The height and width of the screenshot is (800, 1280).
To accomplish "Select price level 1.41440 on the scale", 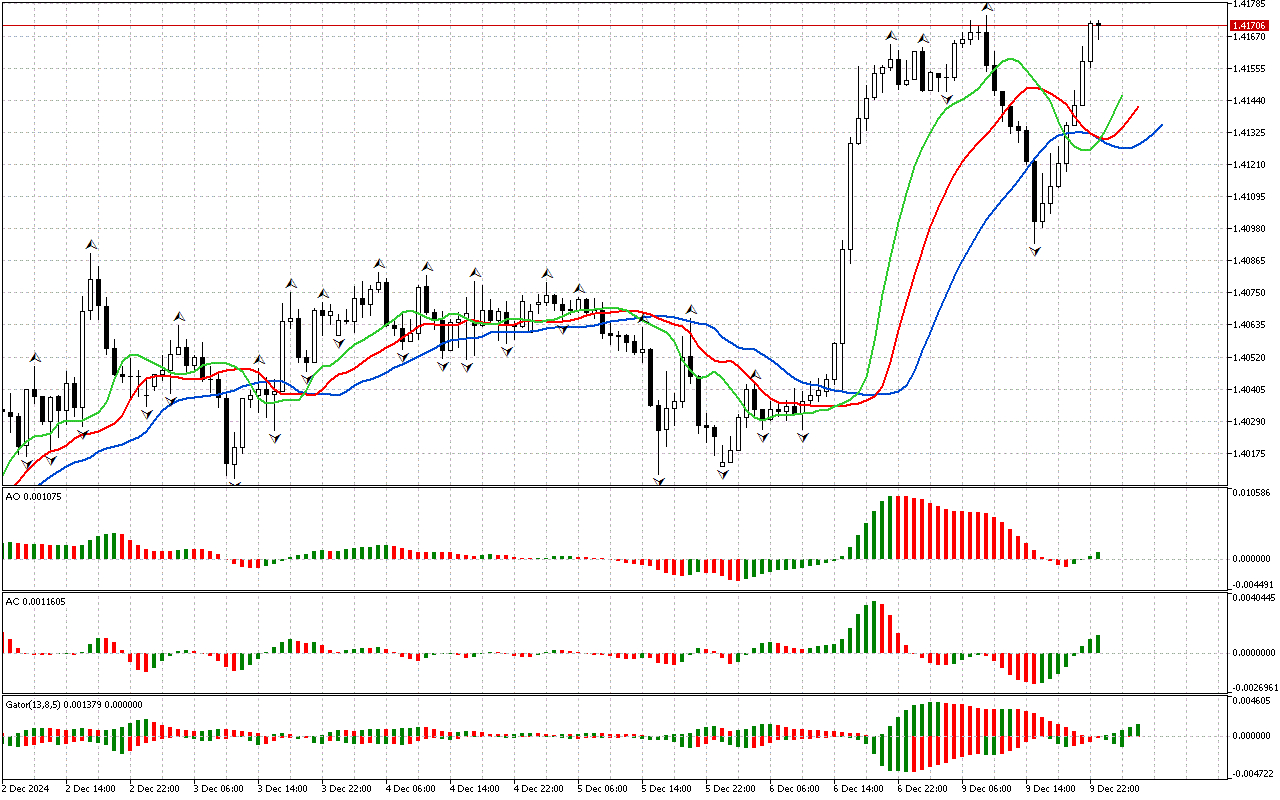I will 1249,101.
